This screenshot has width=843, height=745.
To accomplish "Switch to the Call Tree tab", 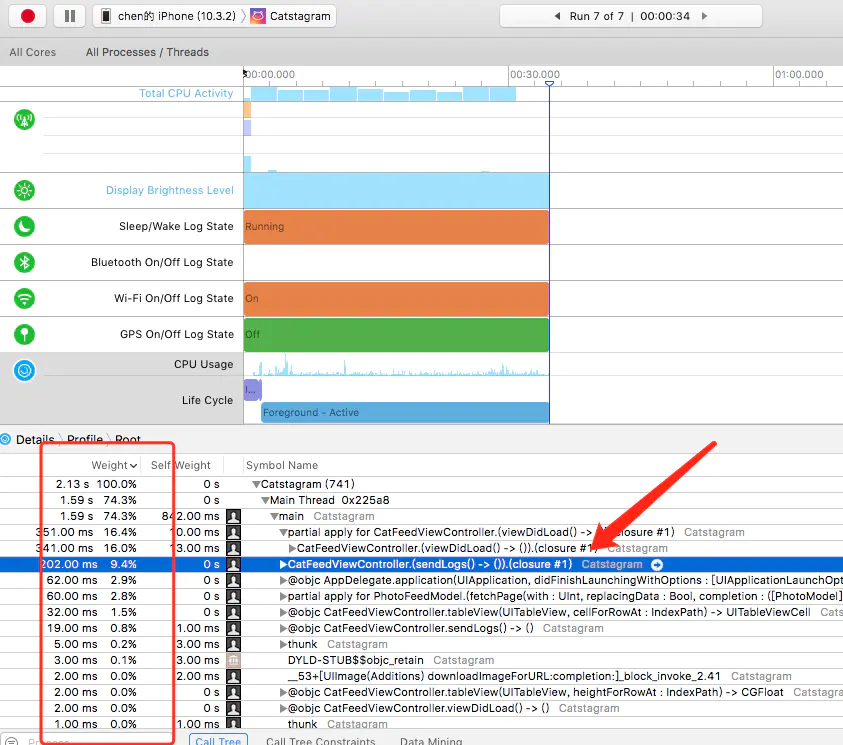I will (x=218, y=740).
